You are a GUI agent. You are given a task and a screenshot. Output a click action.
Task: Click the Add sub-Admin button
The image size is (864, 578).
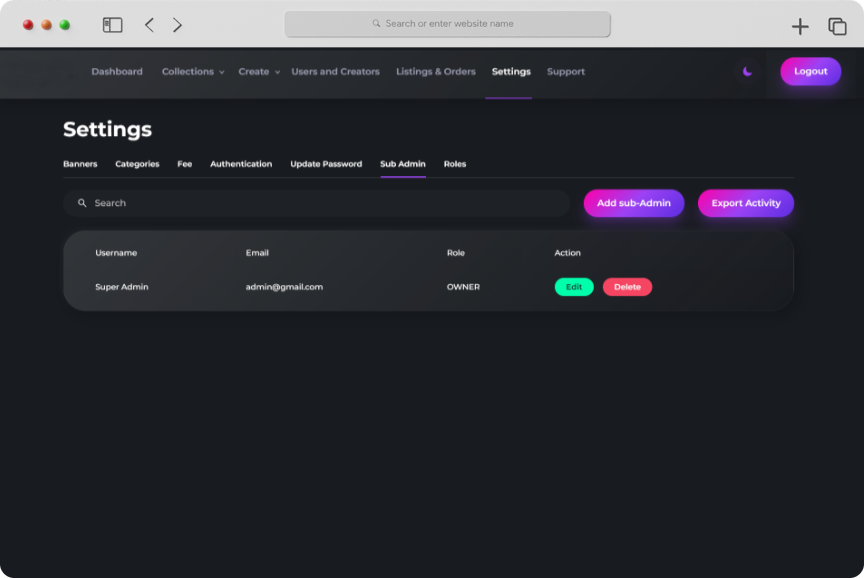(634, 203)
